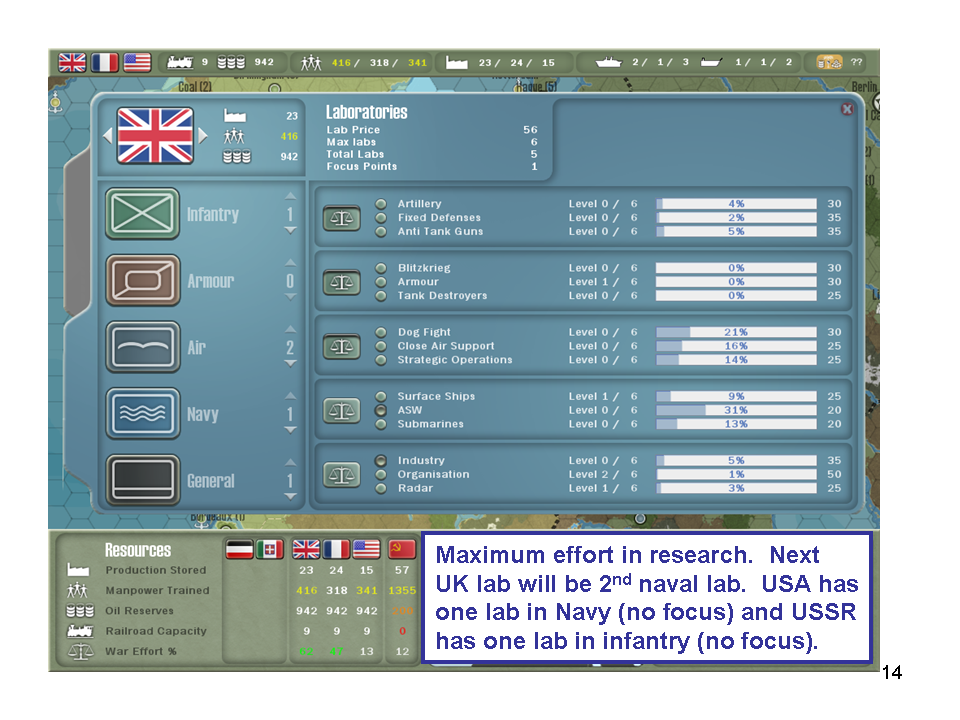Click the Surface Ships research label
This screenshot has height=720, width=960.
tap(436, 396)
